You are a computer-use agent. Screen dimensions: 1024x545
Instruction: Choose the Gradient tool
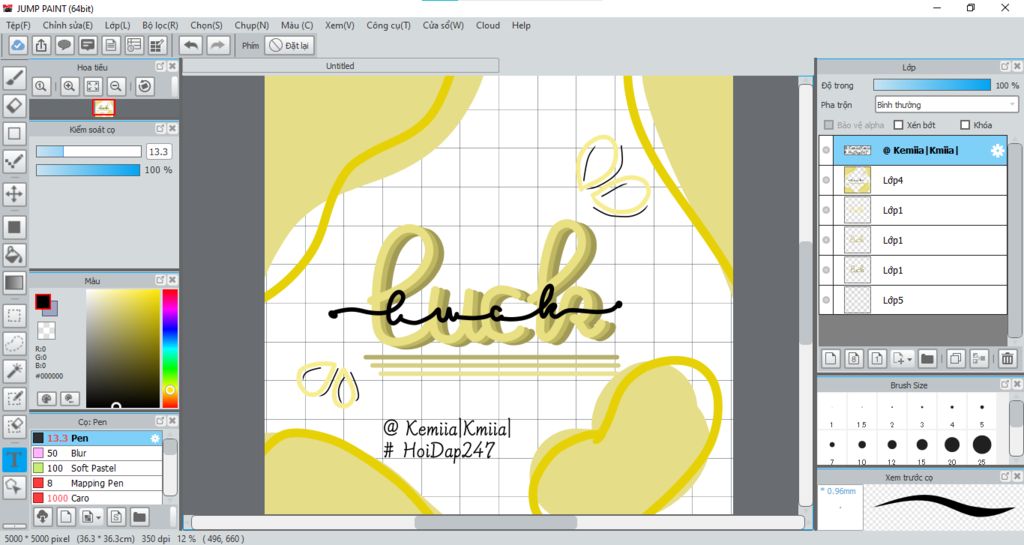(14, 283)
